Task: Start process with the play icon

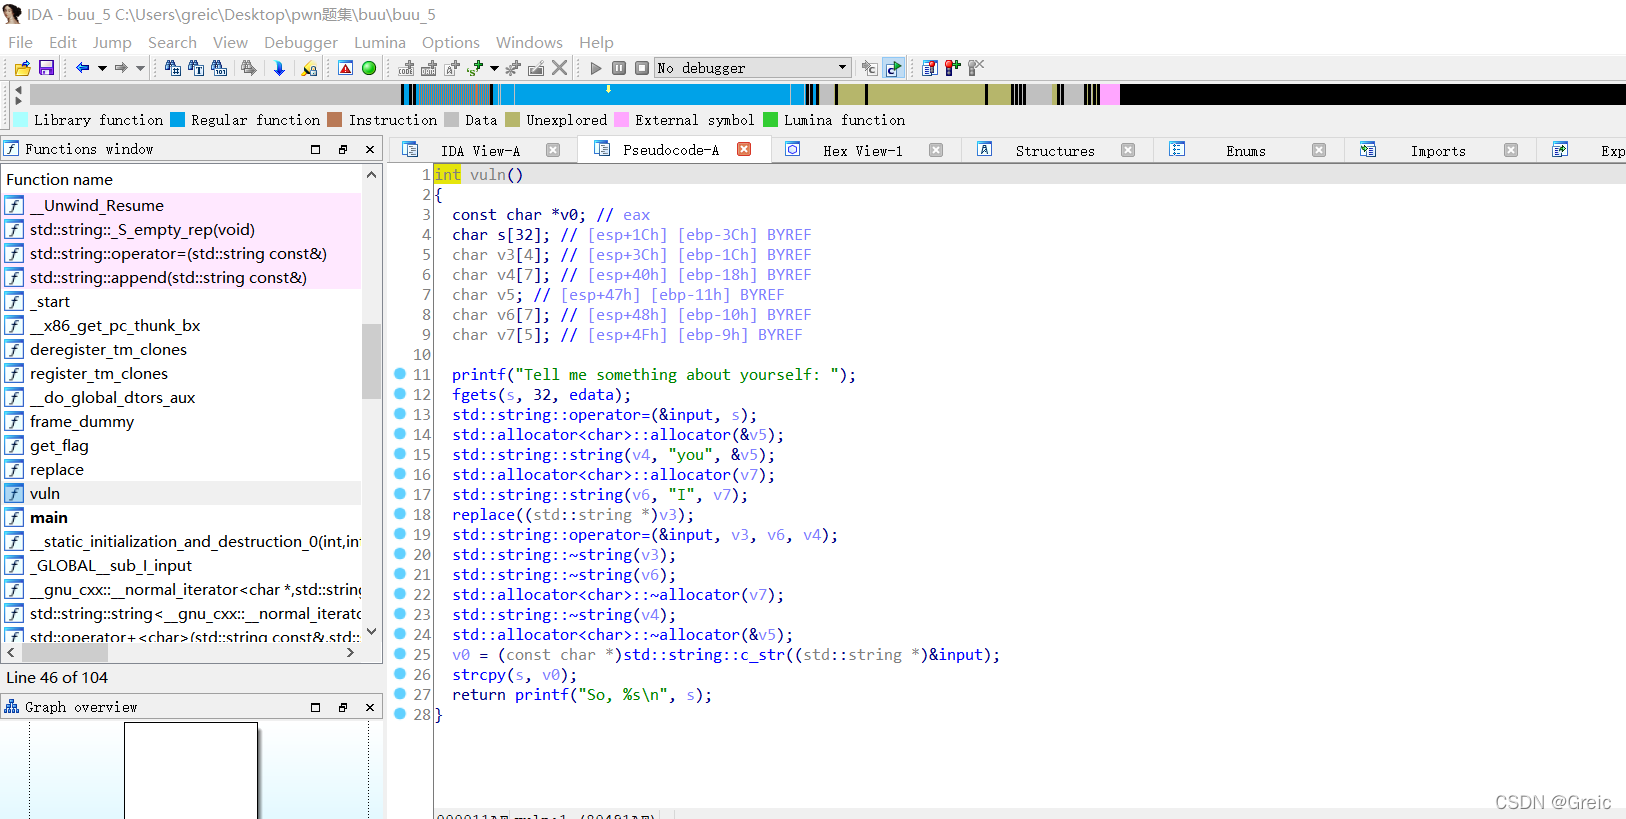Action: point(596,68)
